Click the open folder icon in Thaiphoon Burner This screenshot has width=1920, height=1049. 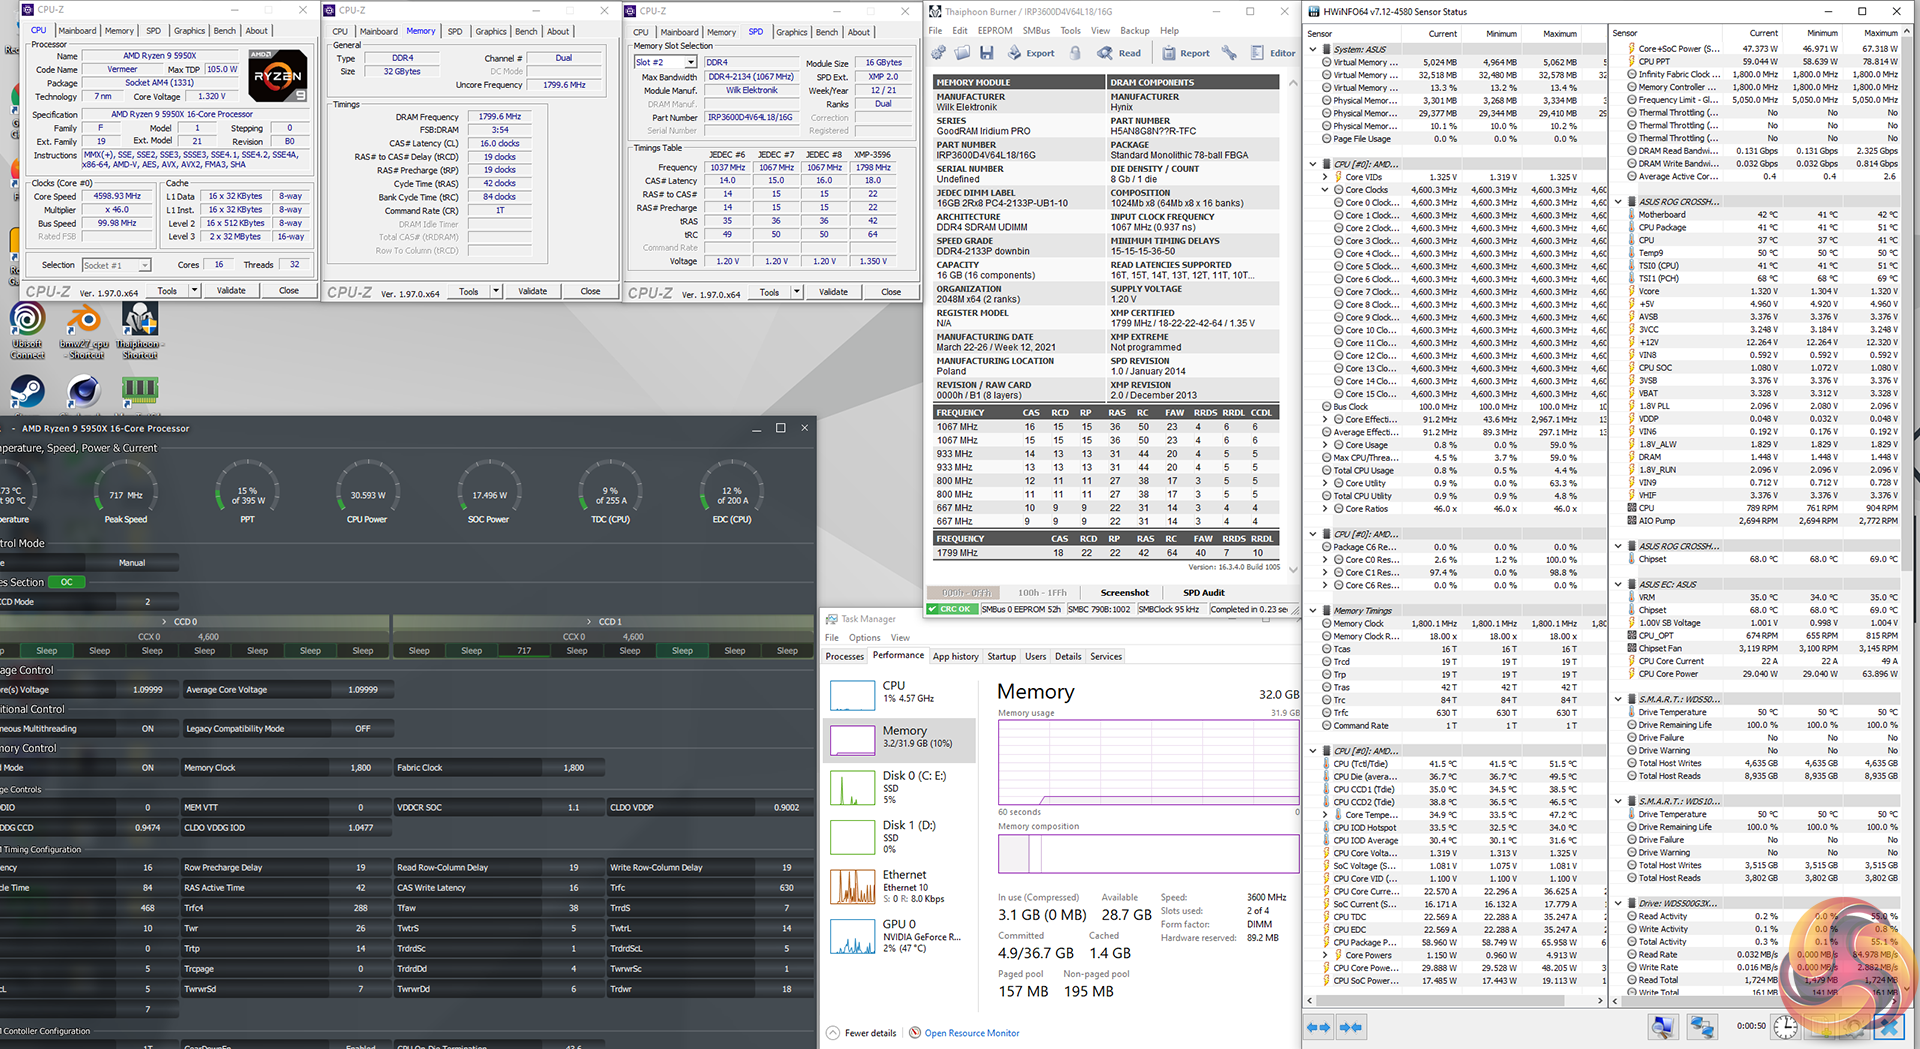961,53
